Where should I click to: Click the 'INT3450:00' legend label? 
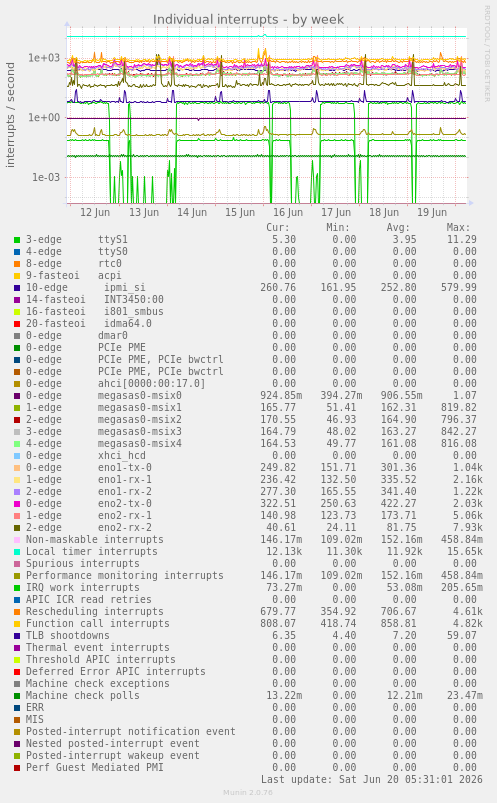coord(134,300)
